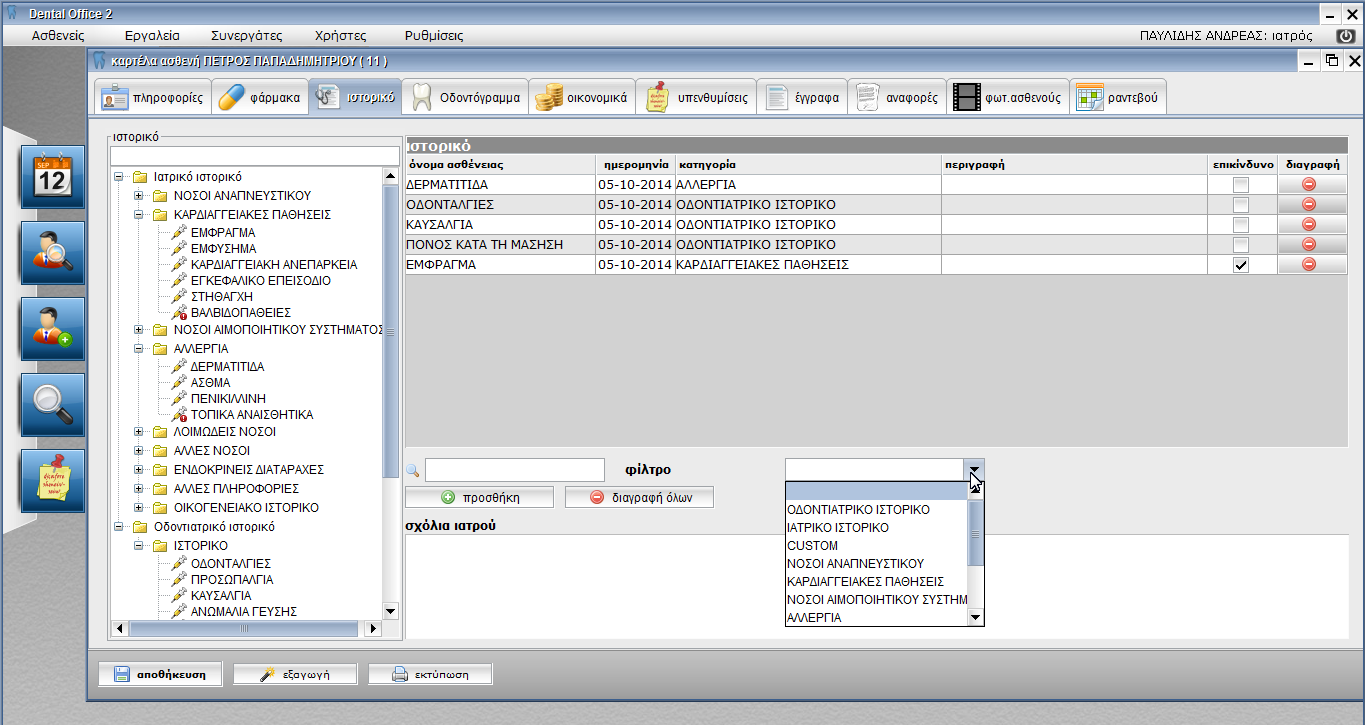Click the ΕΜΦΡΑΓΜΑ syringe item in tree
Viewport: 1365px width, 725px height.
[213, 233]
